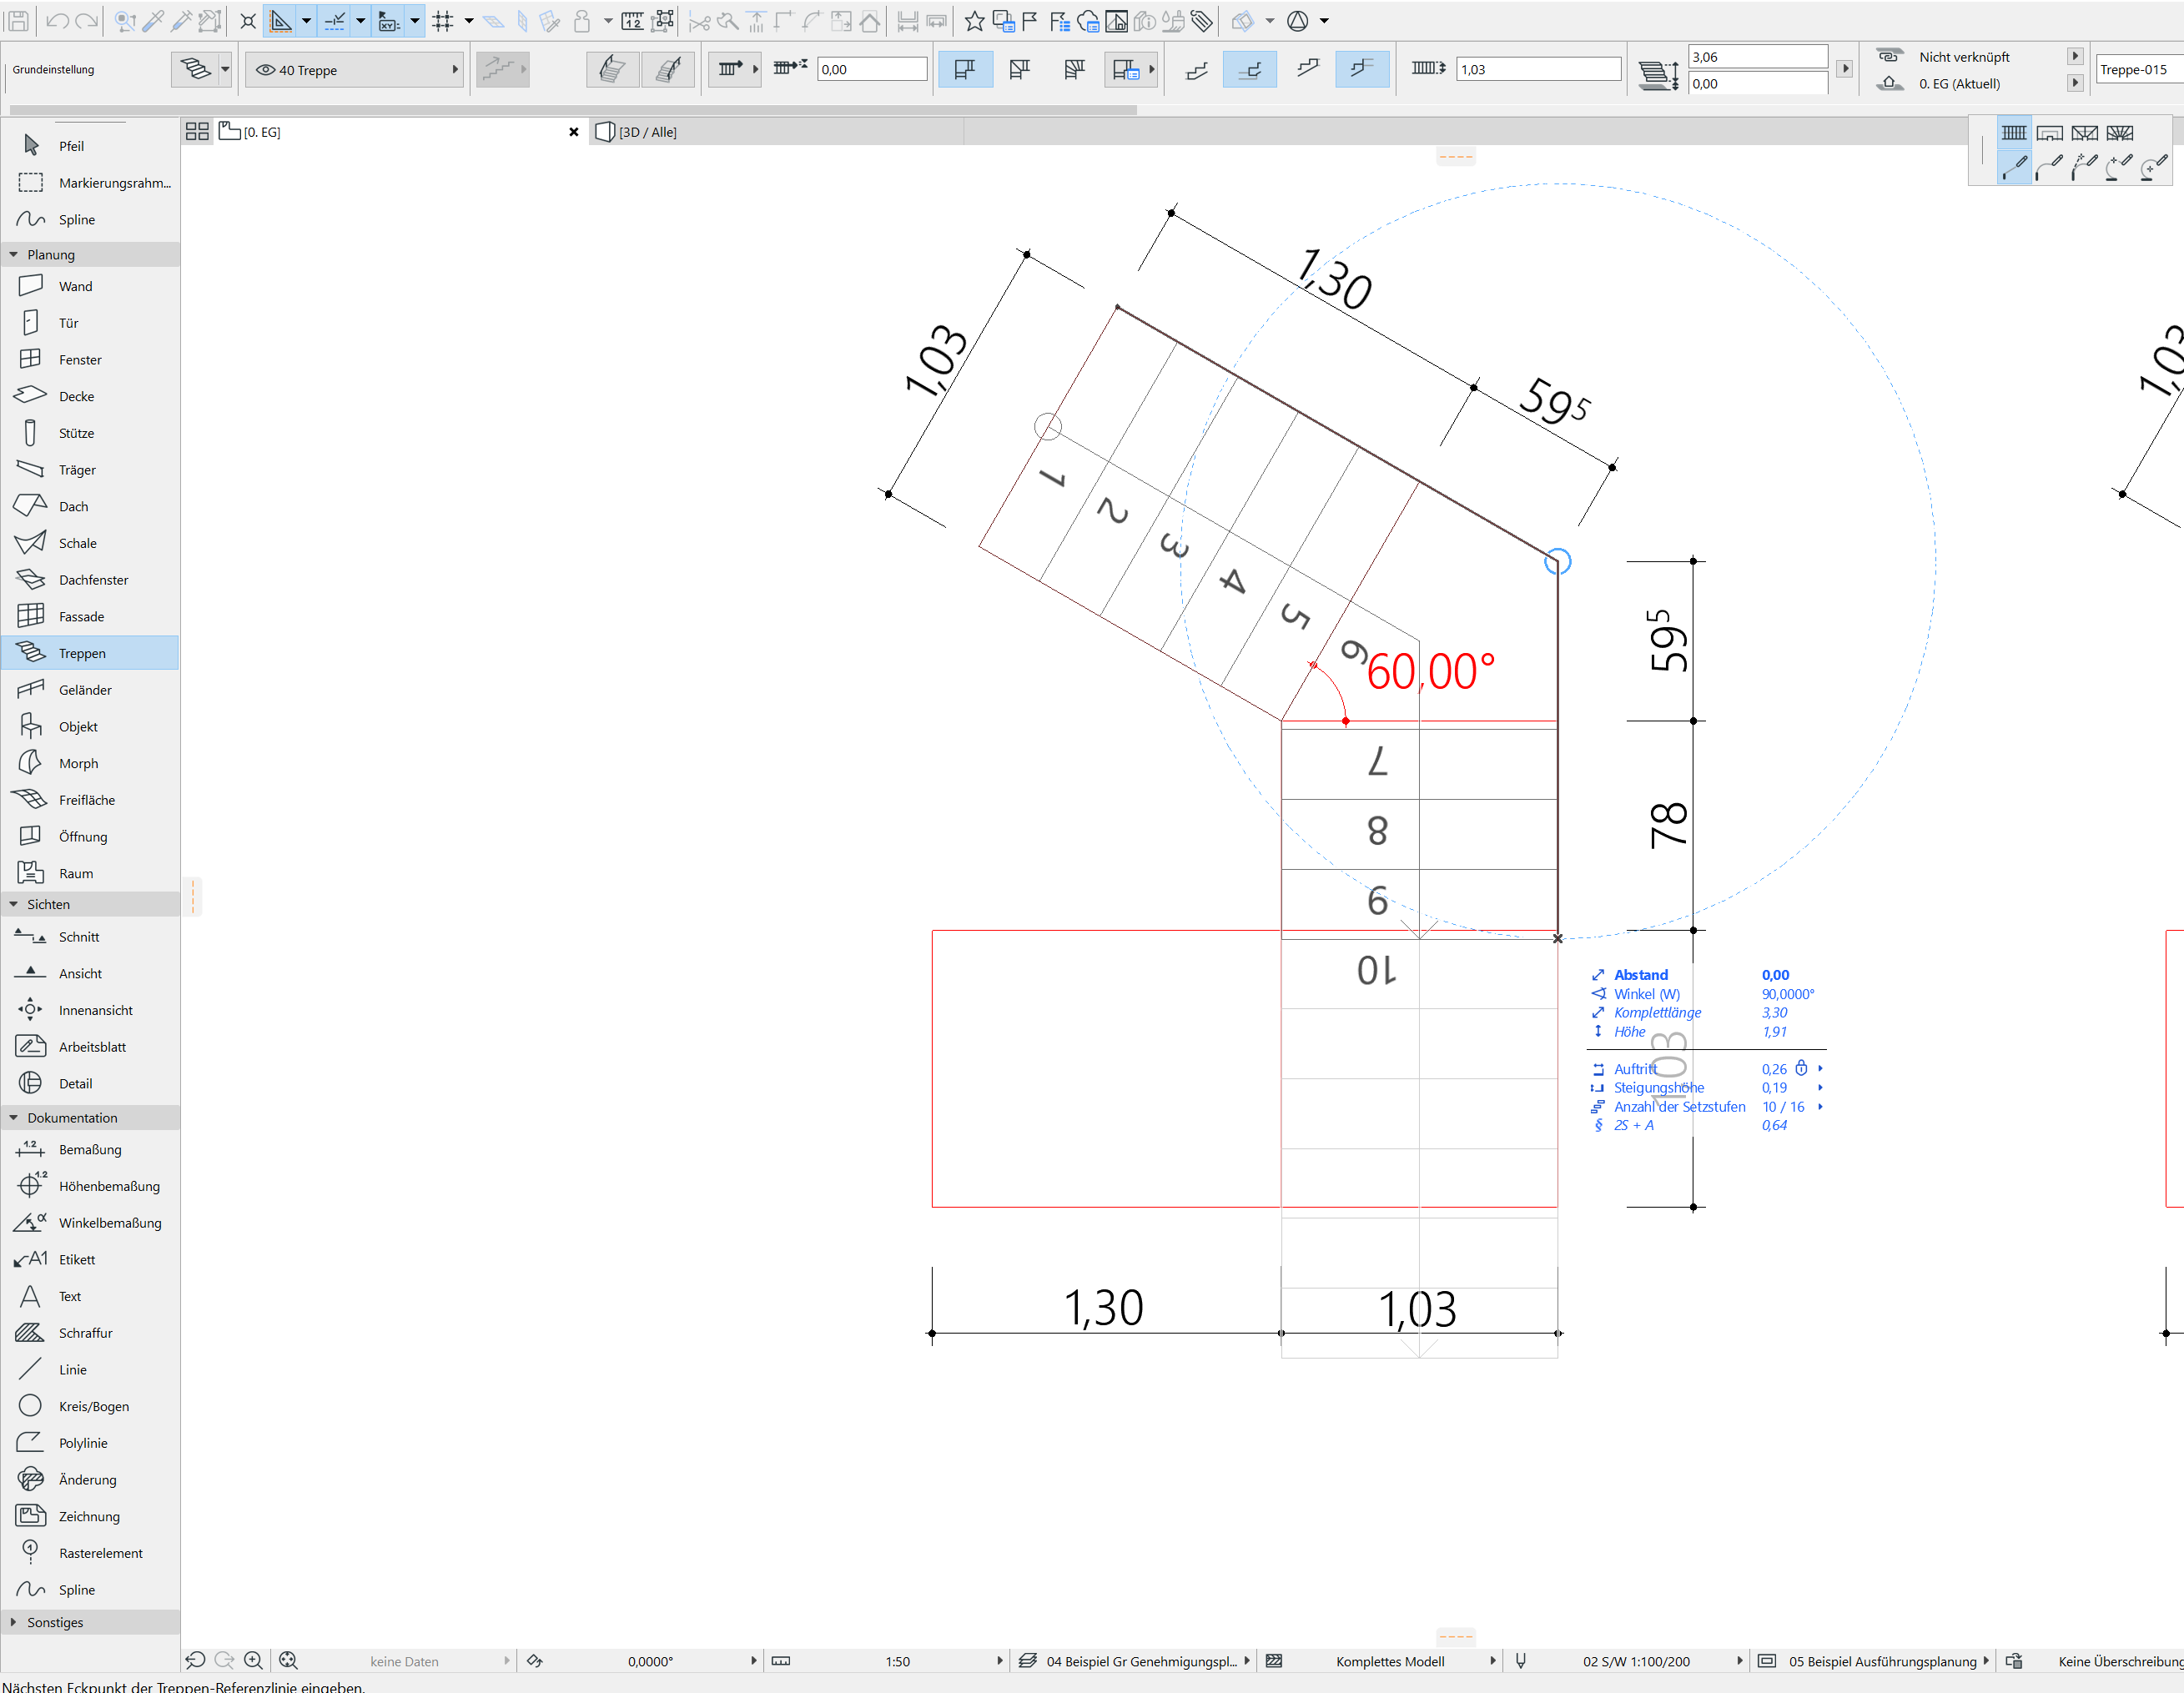Screen dimensions: 2184x1693
Task: Choose the winder-stair geometry icon in floating palette
Action: 2119,133
